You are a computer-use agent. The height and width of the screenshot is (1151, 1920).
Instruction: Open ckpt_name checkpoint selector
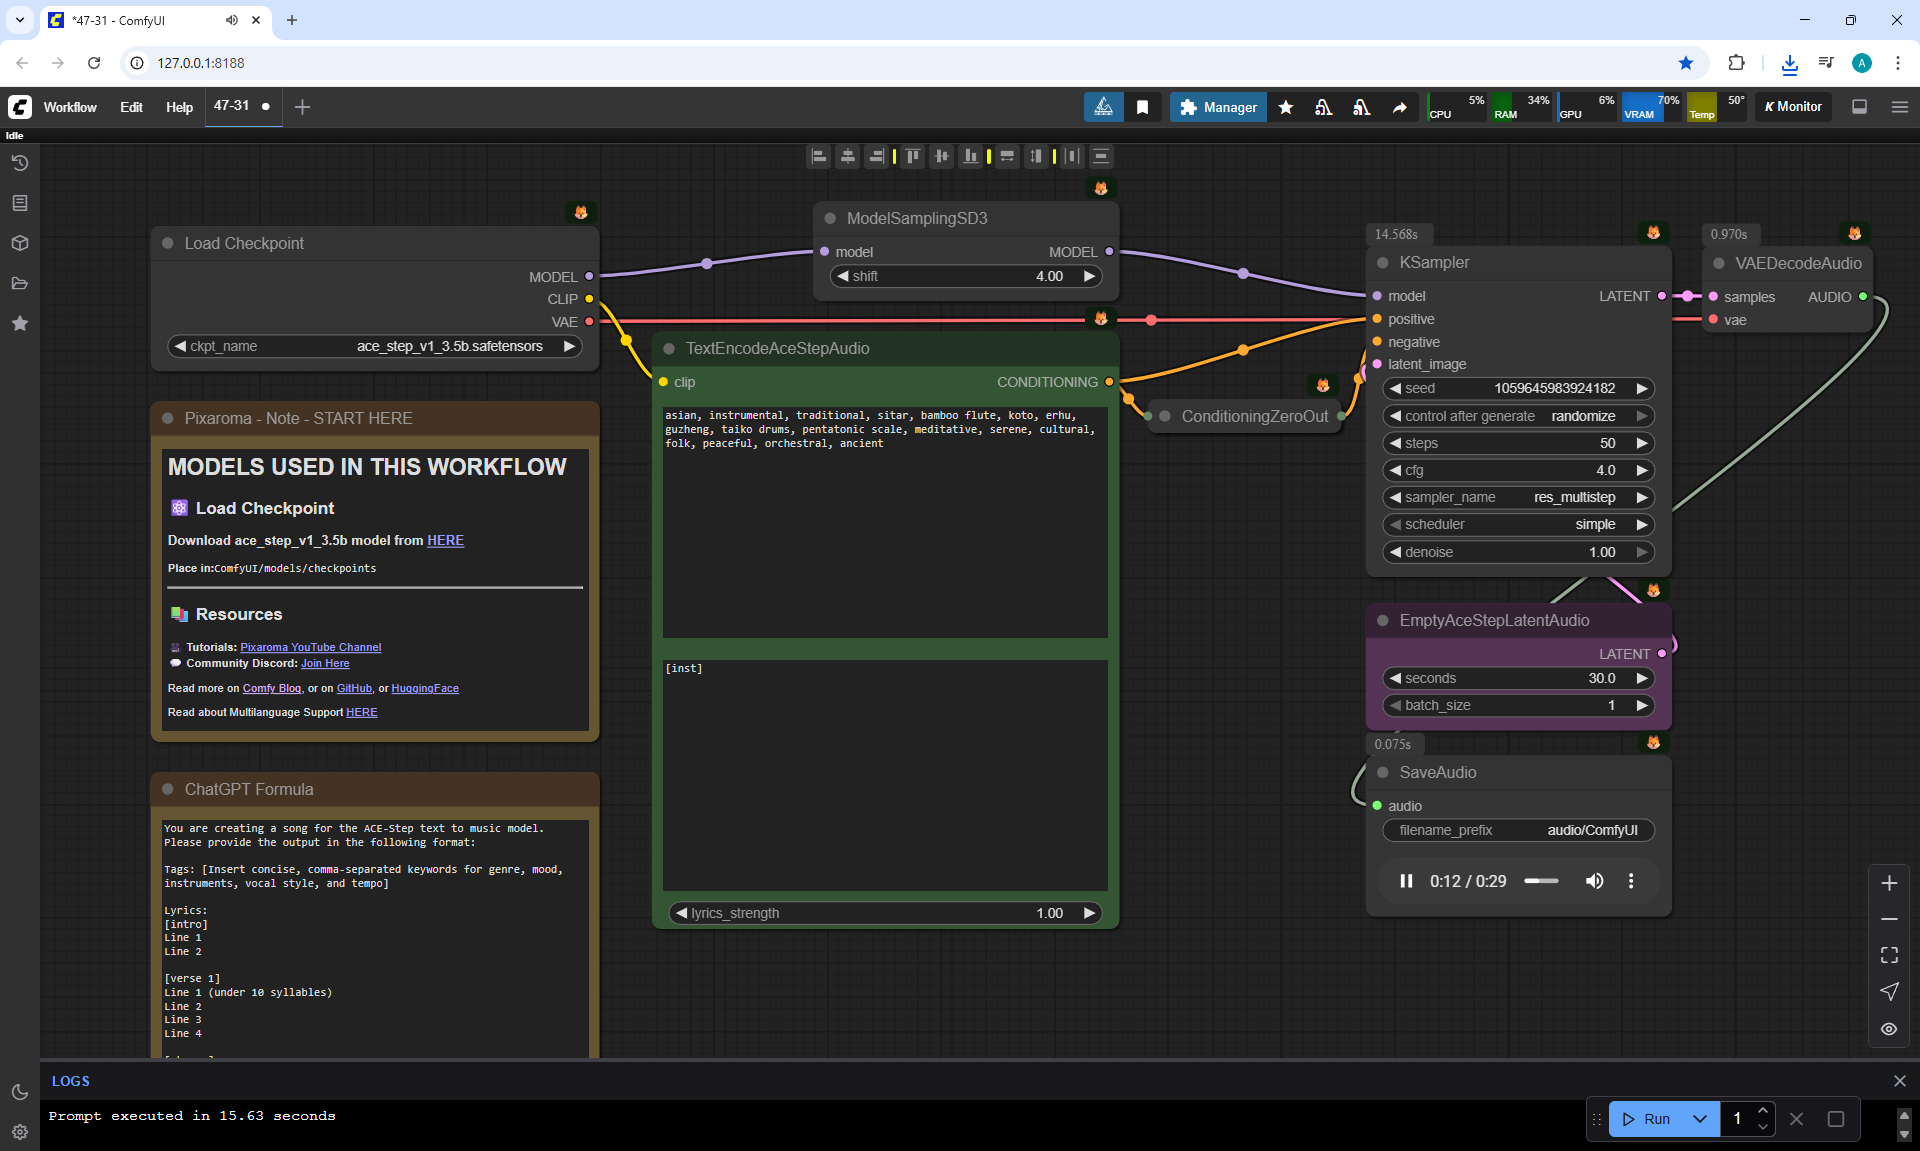(x=375, y=346)
